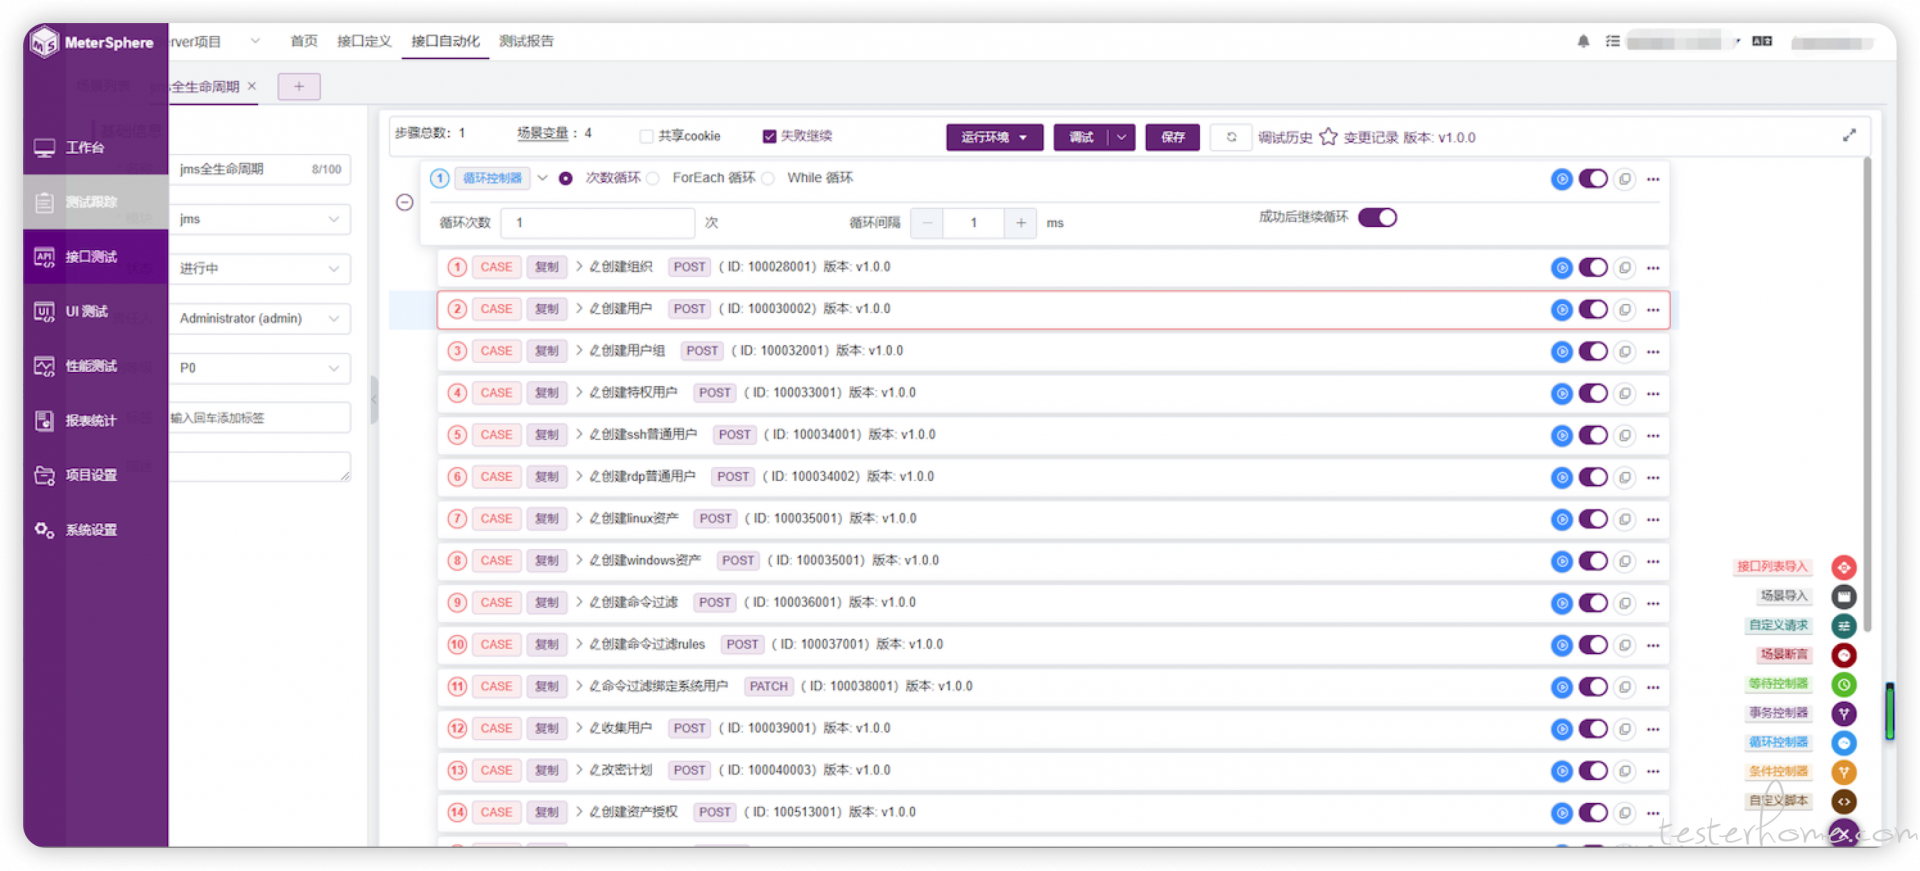Open the notification bell icon
Image resolution: width=1920 pixels, height=871 pixels.
(1583, 41)
